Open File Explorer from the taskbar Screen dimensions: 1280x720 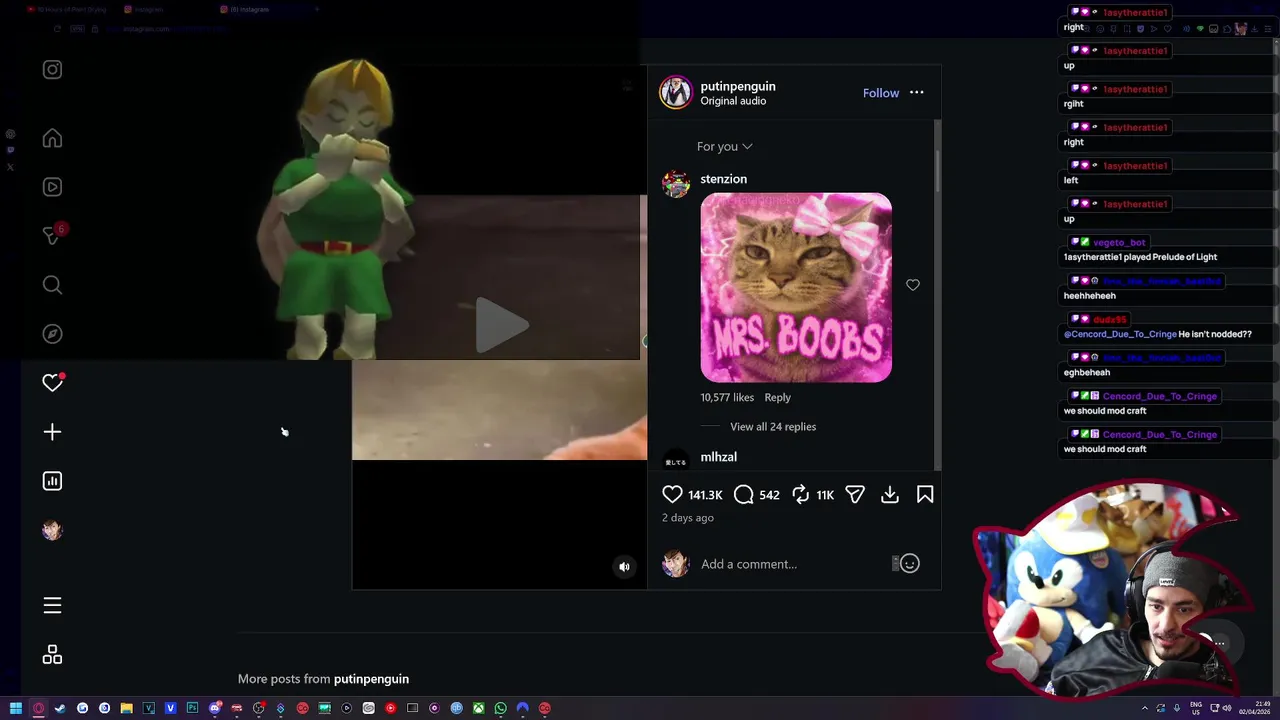click(126, 708)
